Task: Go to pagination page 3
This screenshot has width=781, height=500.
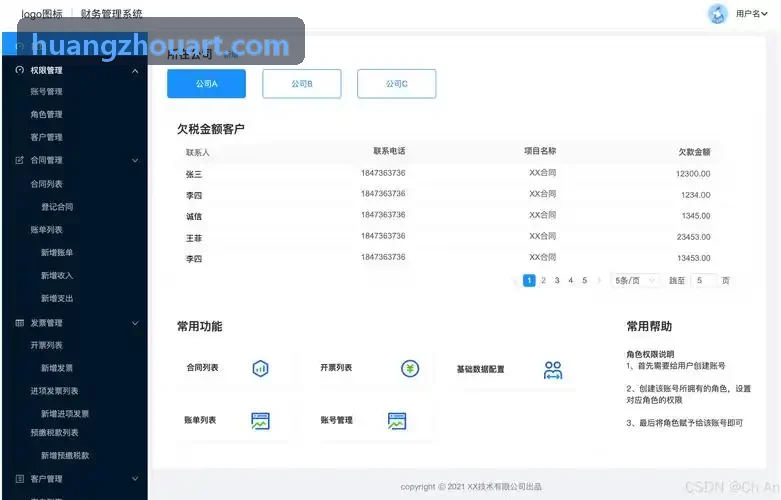Action: coord(557,280)
